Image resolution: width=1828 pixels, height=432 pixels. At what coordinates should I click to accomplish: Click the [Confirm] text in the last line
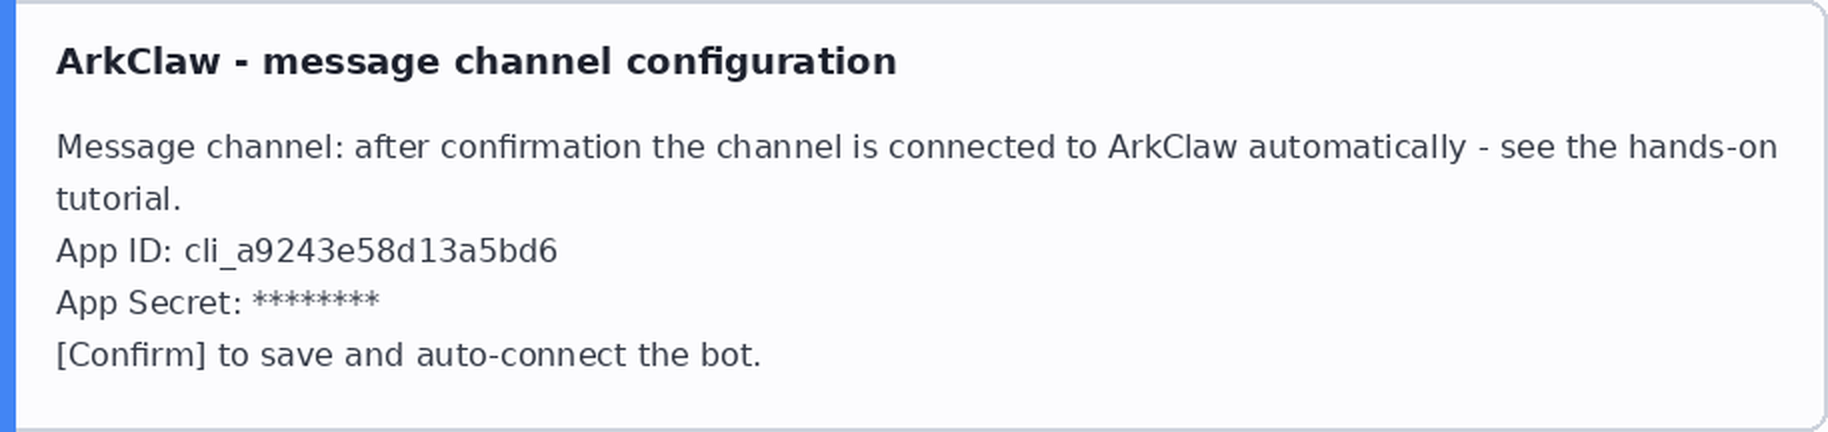pos(131,355)
